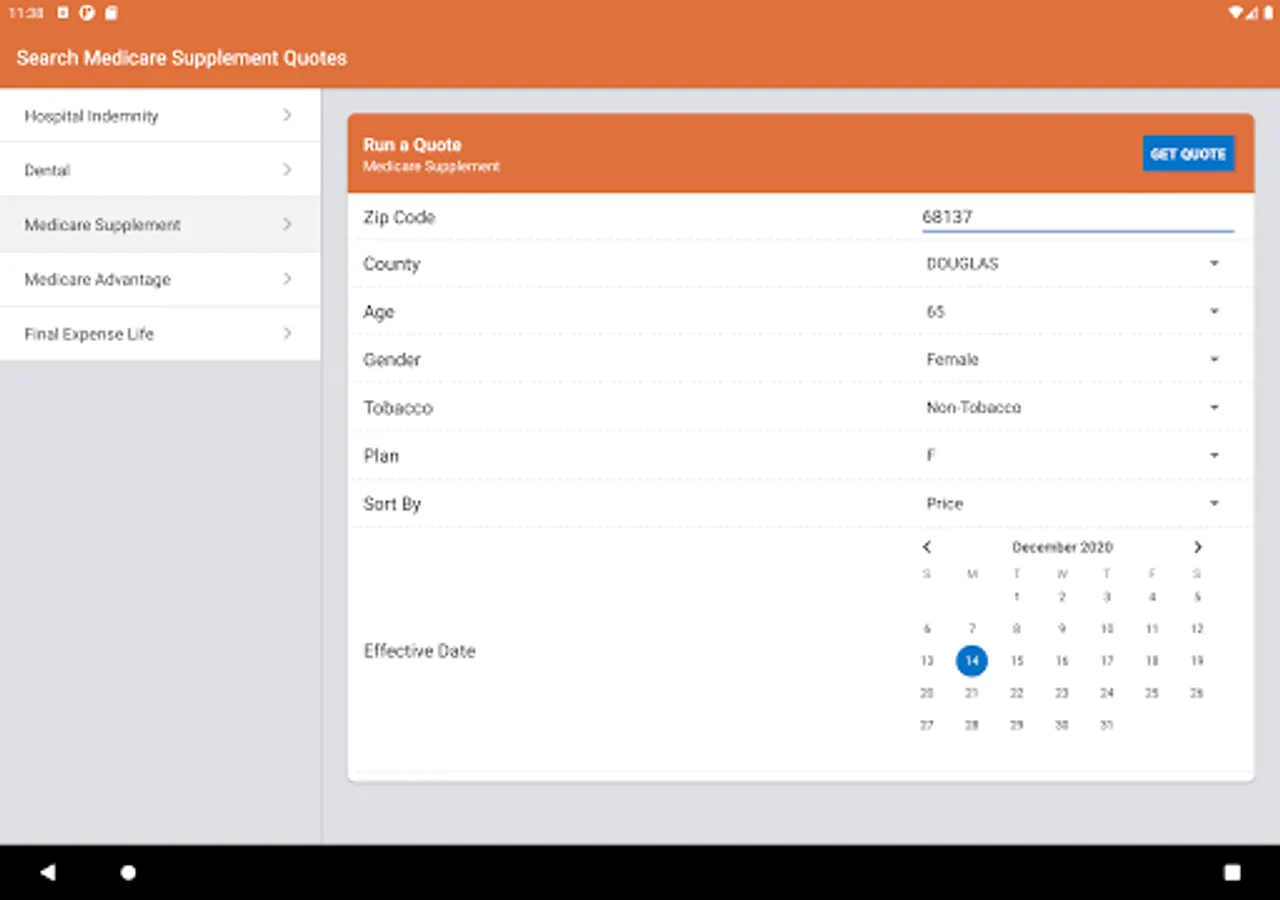Click the 'Zip Code' label
Image resolution: width=1280 pixels, height=900 pixels.
coord(399,217)
